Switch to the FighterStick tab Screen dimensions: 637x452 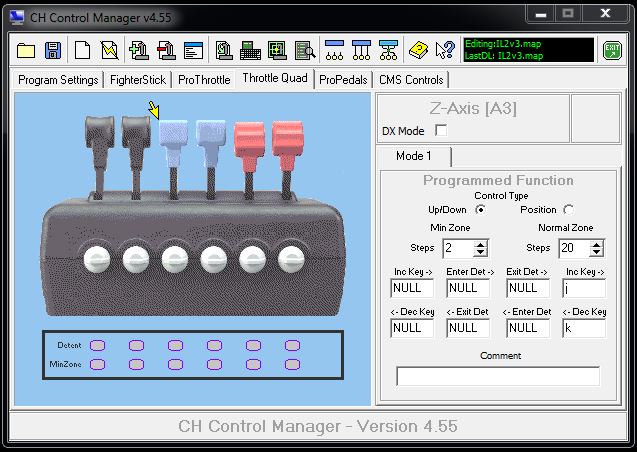pyautogui.click(x=138, y=80)
